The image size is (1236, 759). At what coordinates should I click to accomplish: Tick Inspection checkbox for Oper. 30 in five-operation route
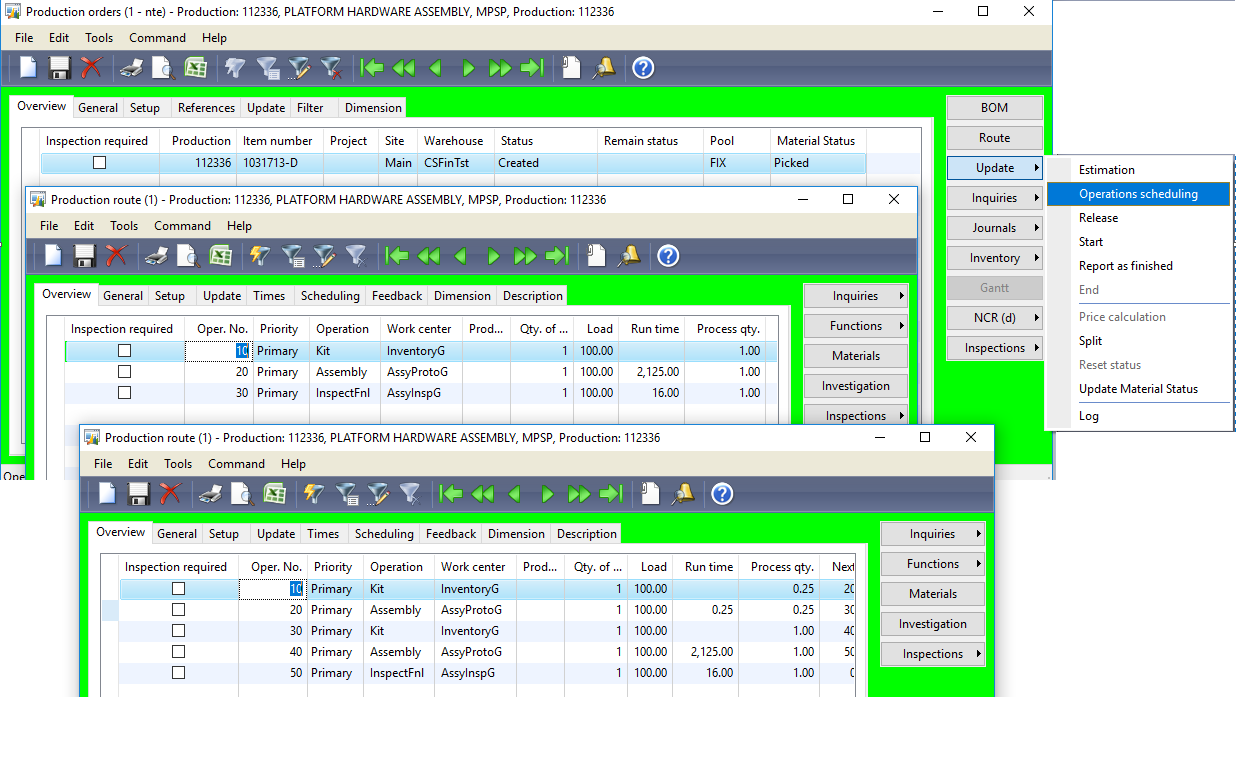178,631
